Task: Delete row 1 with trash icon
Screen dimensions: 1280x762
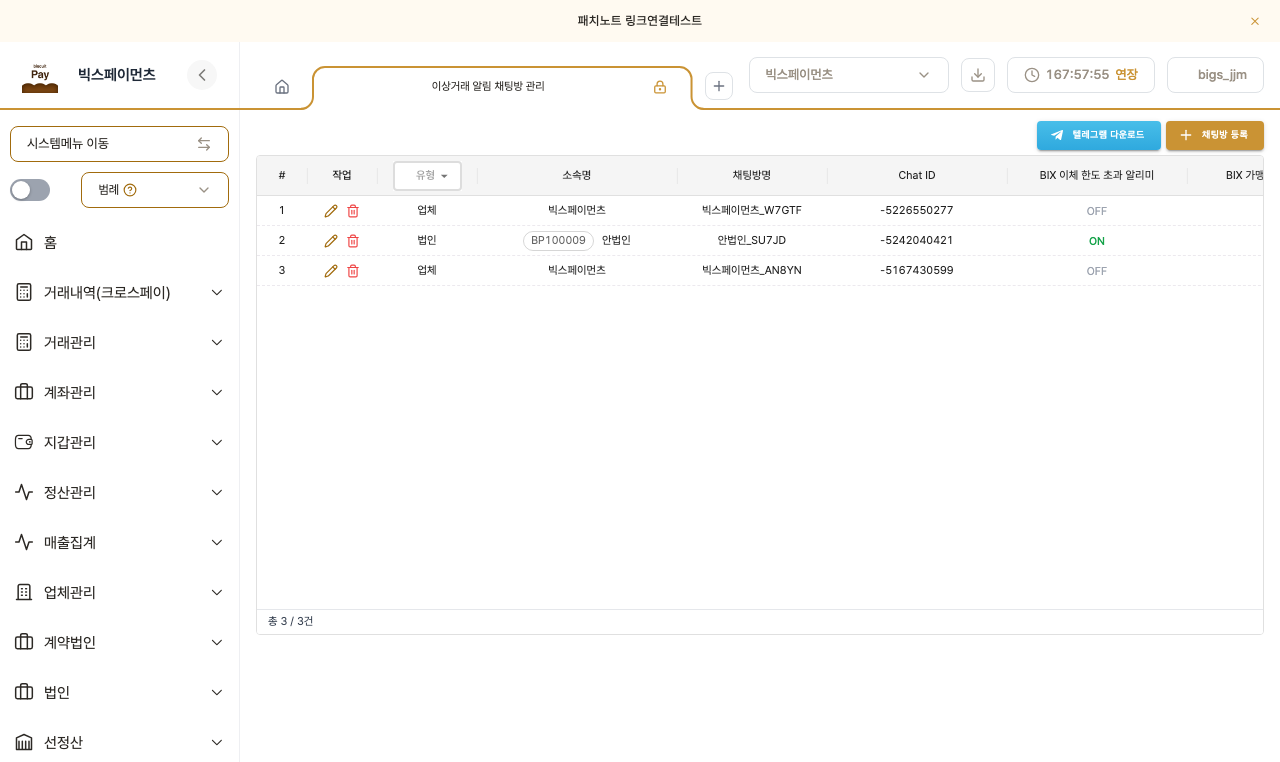Action: point(353,211)
